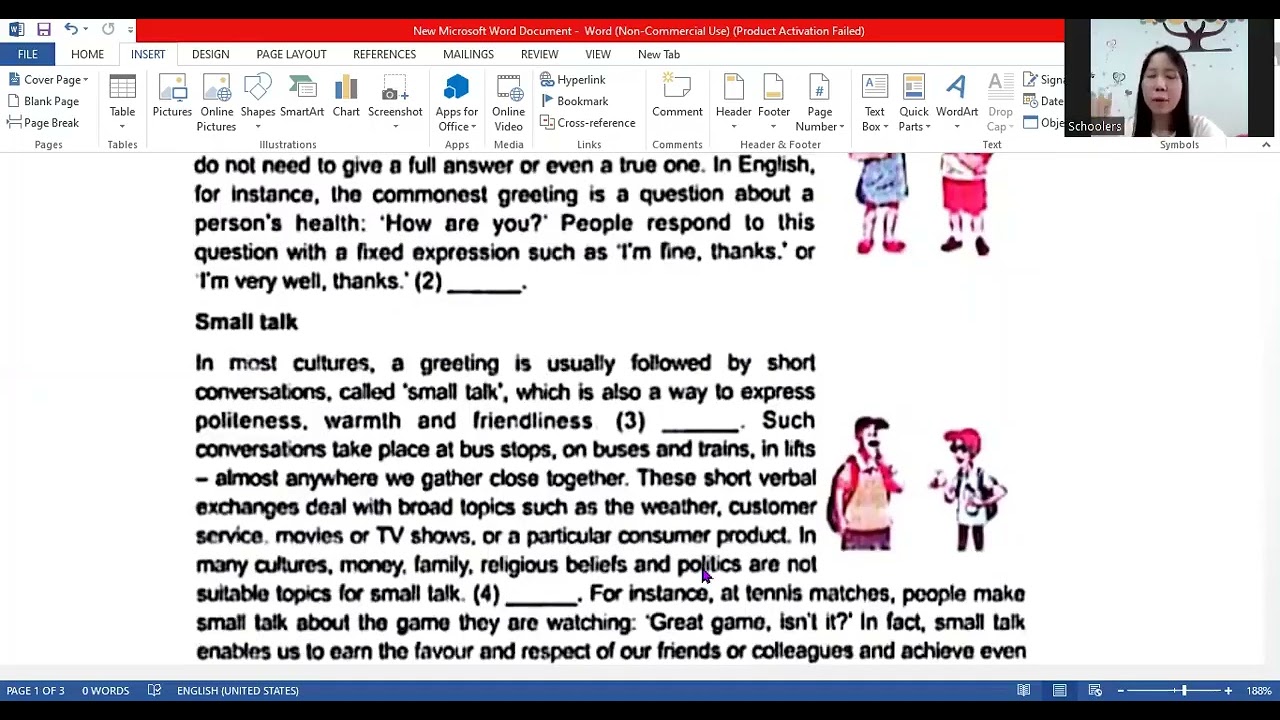Open the Text Box gallery
Viewport: 1280px width, 720px height.
click(x=874, y=102)
